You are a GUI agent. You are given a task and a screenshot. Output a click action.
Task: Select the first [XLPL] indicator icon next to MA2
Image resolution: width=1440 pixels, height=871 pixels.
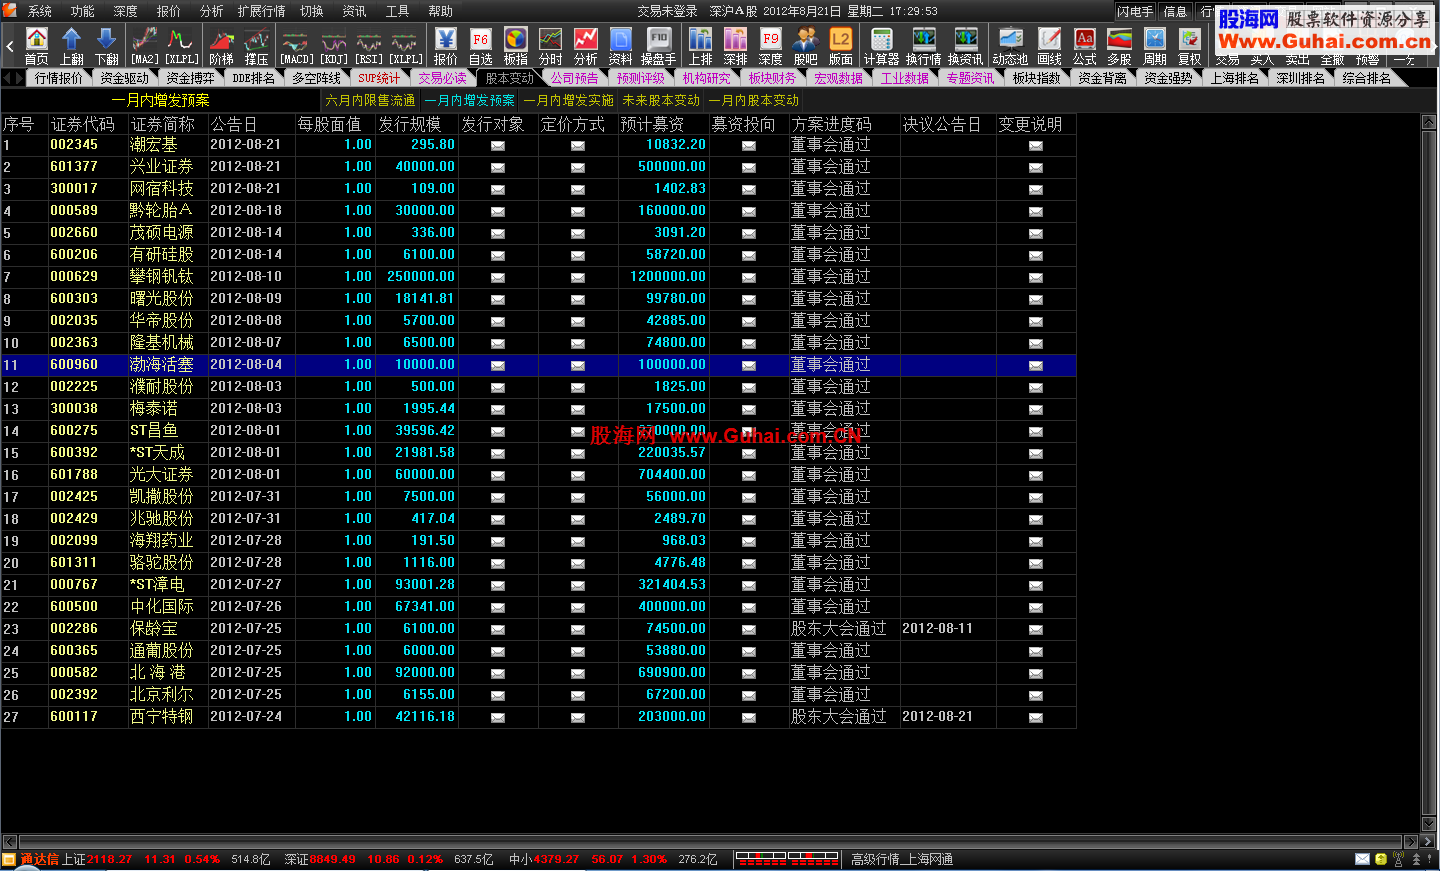(x=181, y=46)
